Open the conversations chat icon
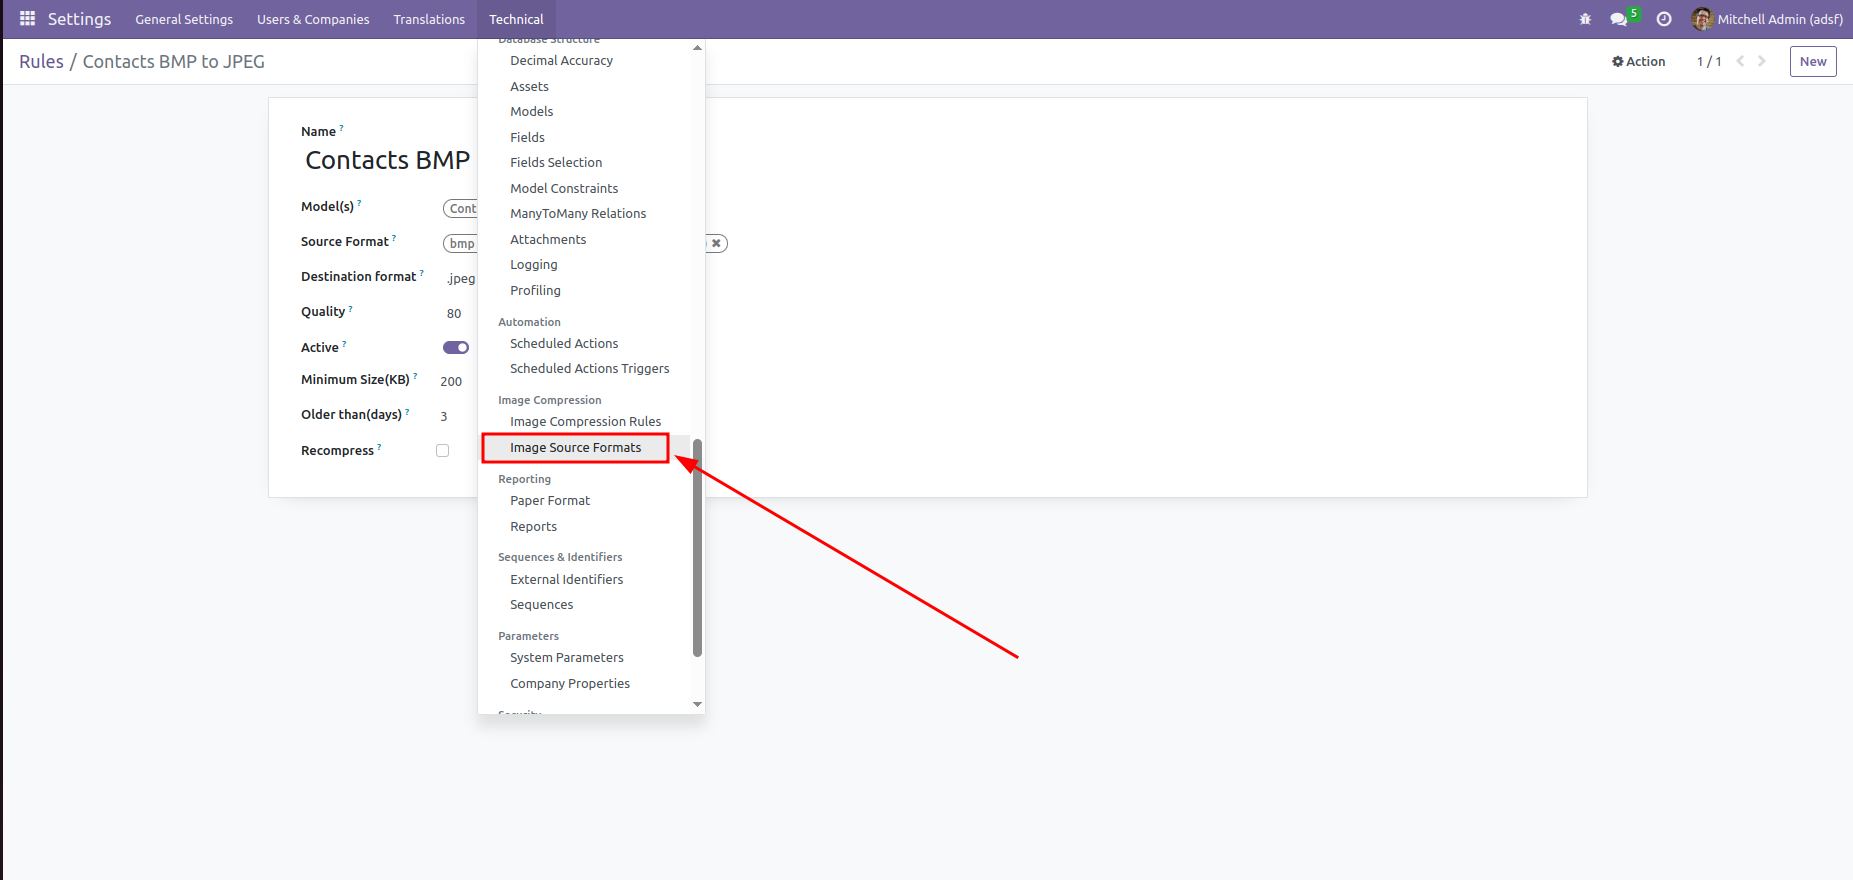 click(1619, 19)
